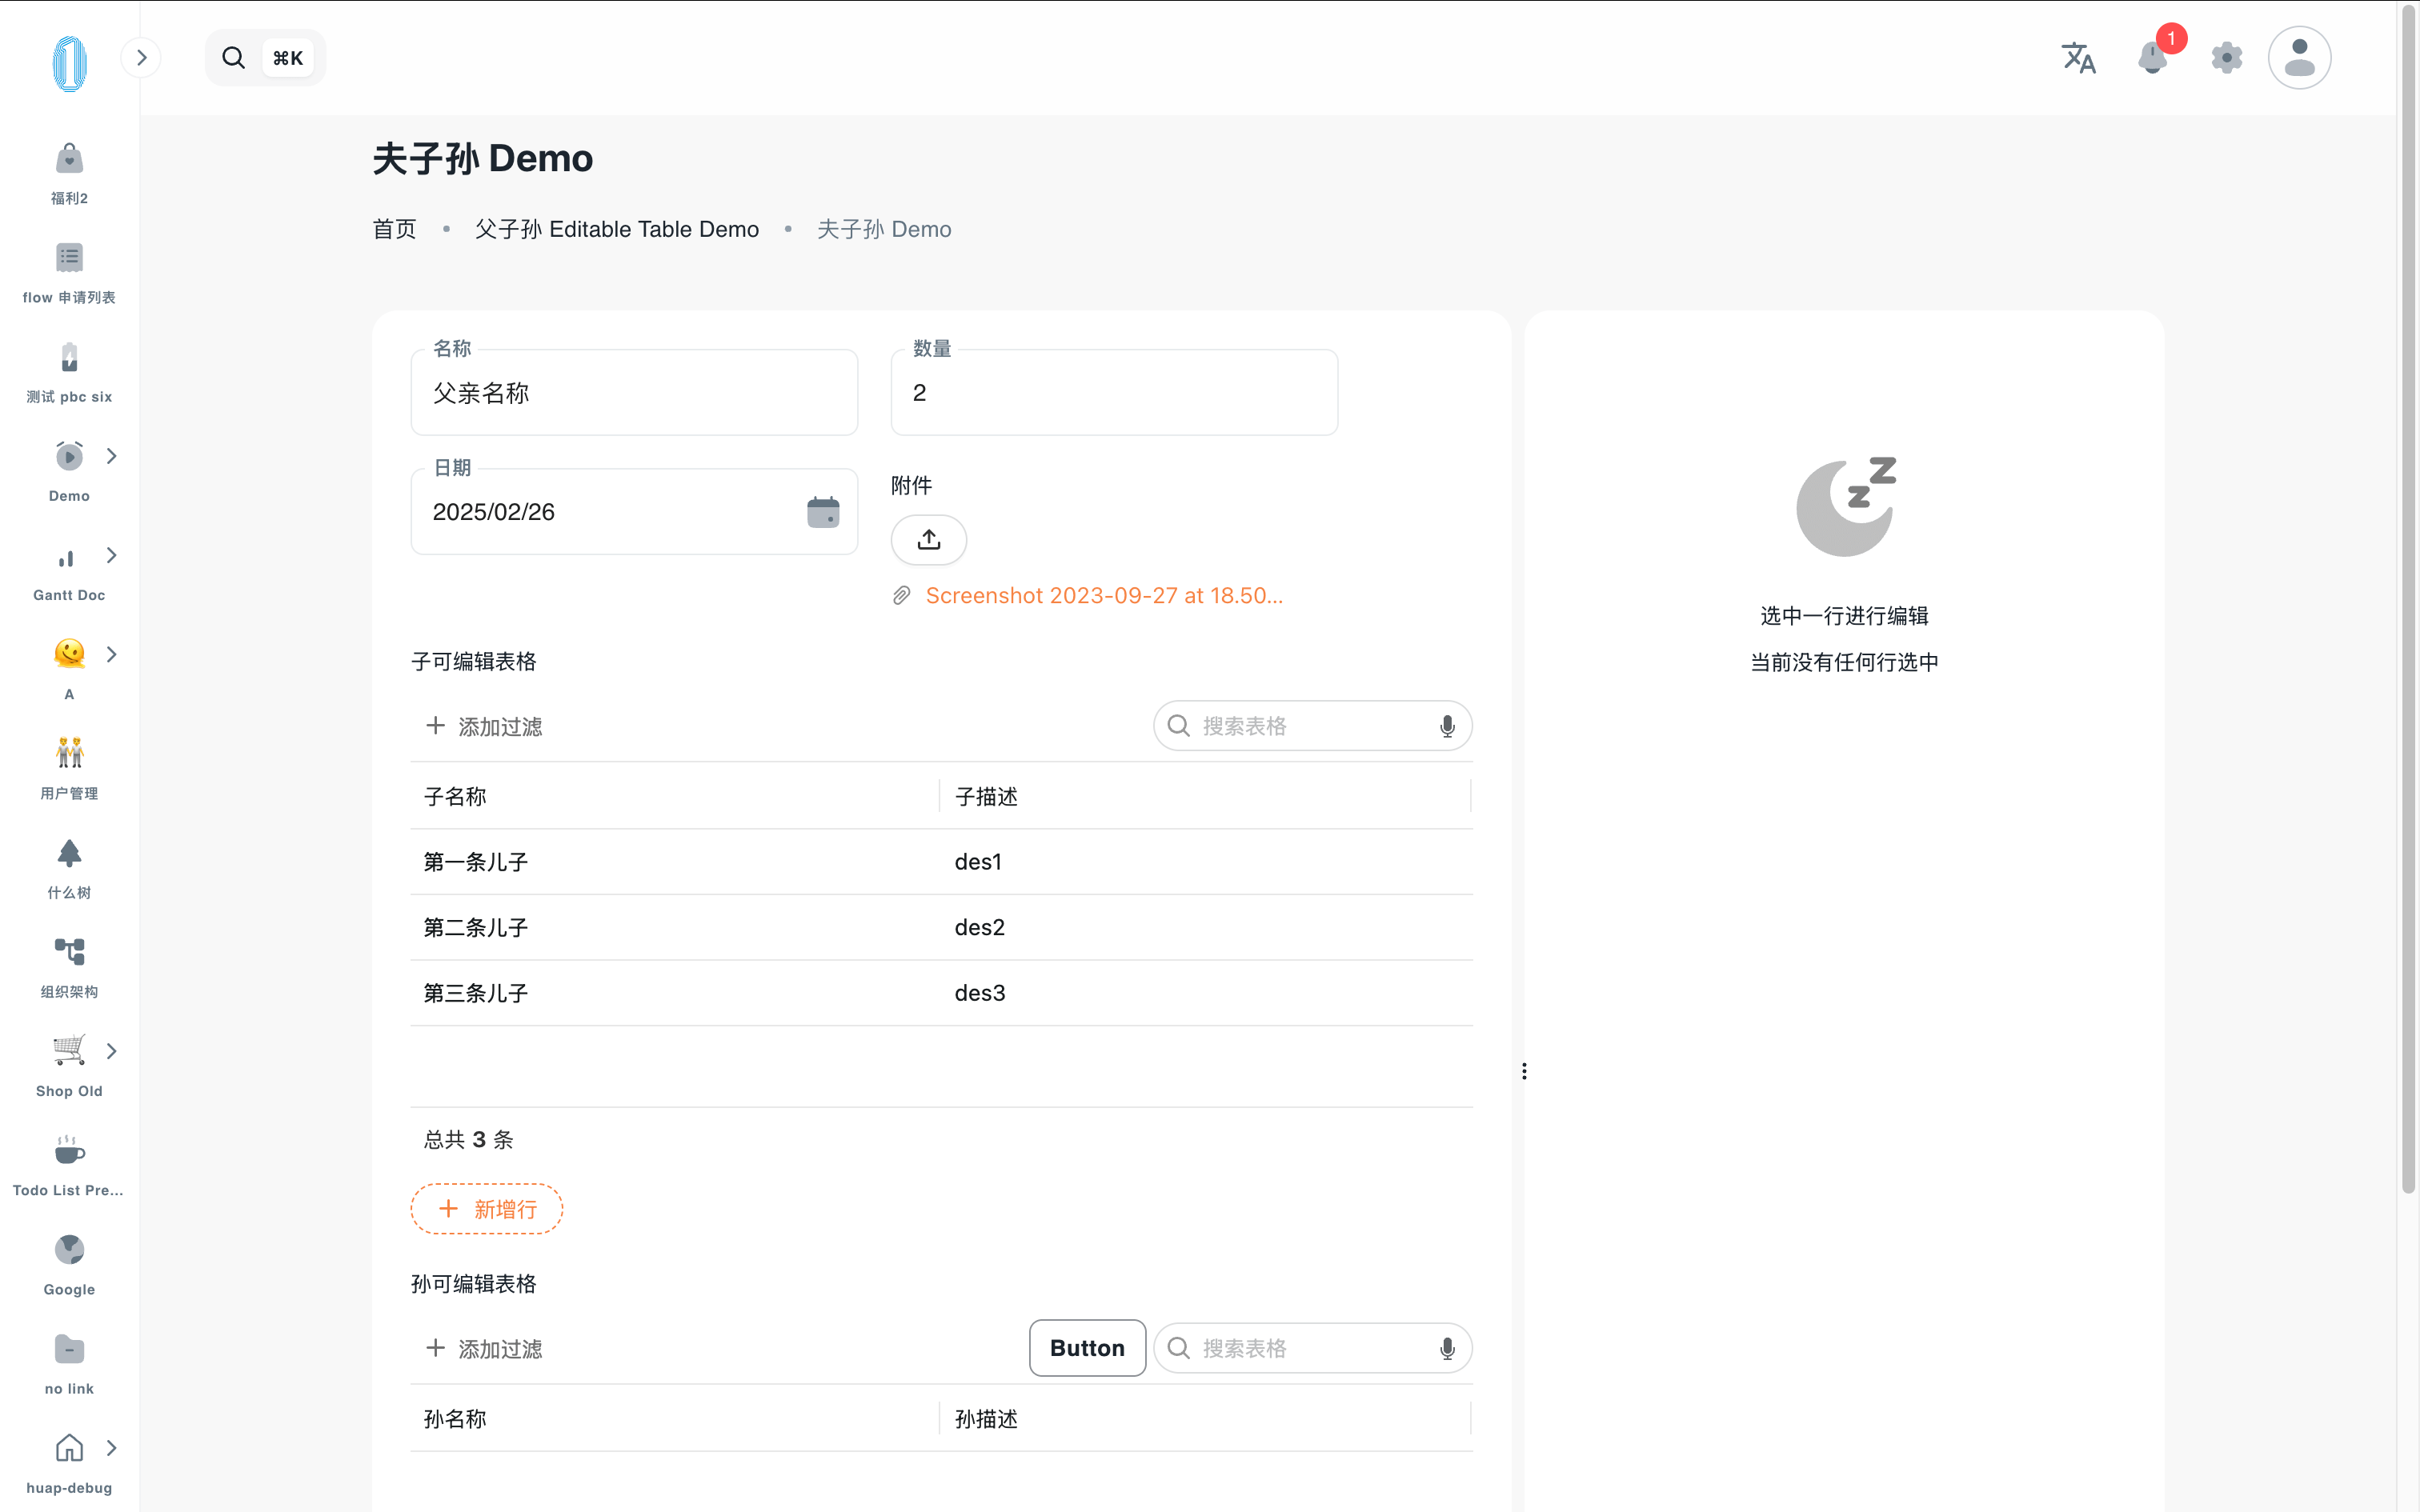Select row 第三条儿子
Screen dimensions: 2420x1512
point(941,993)
